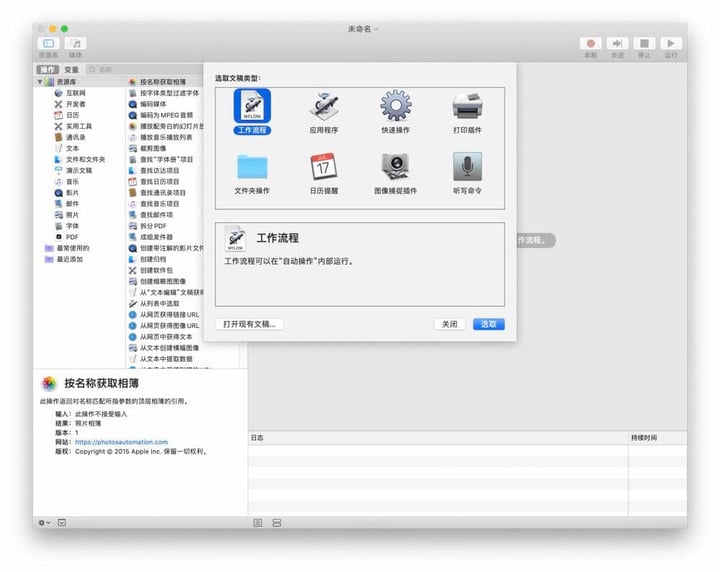Viewport: 720px width, 572px height.
Task: Open the gear dropdown at bottom left
Action: [44, 522]
